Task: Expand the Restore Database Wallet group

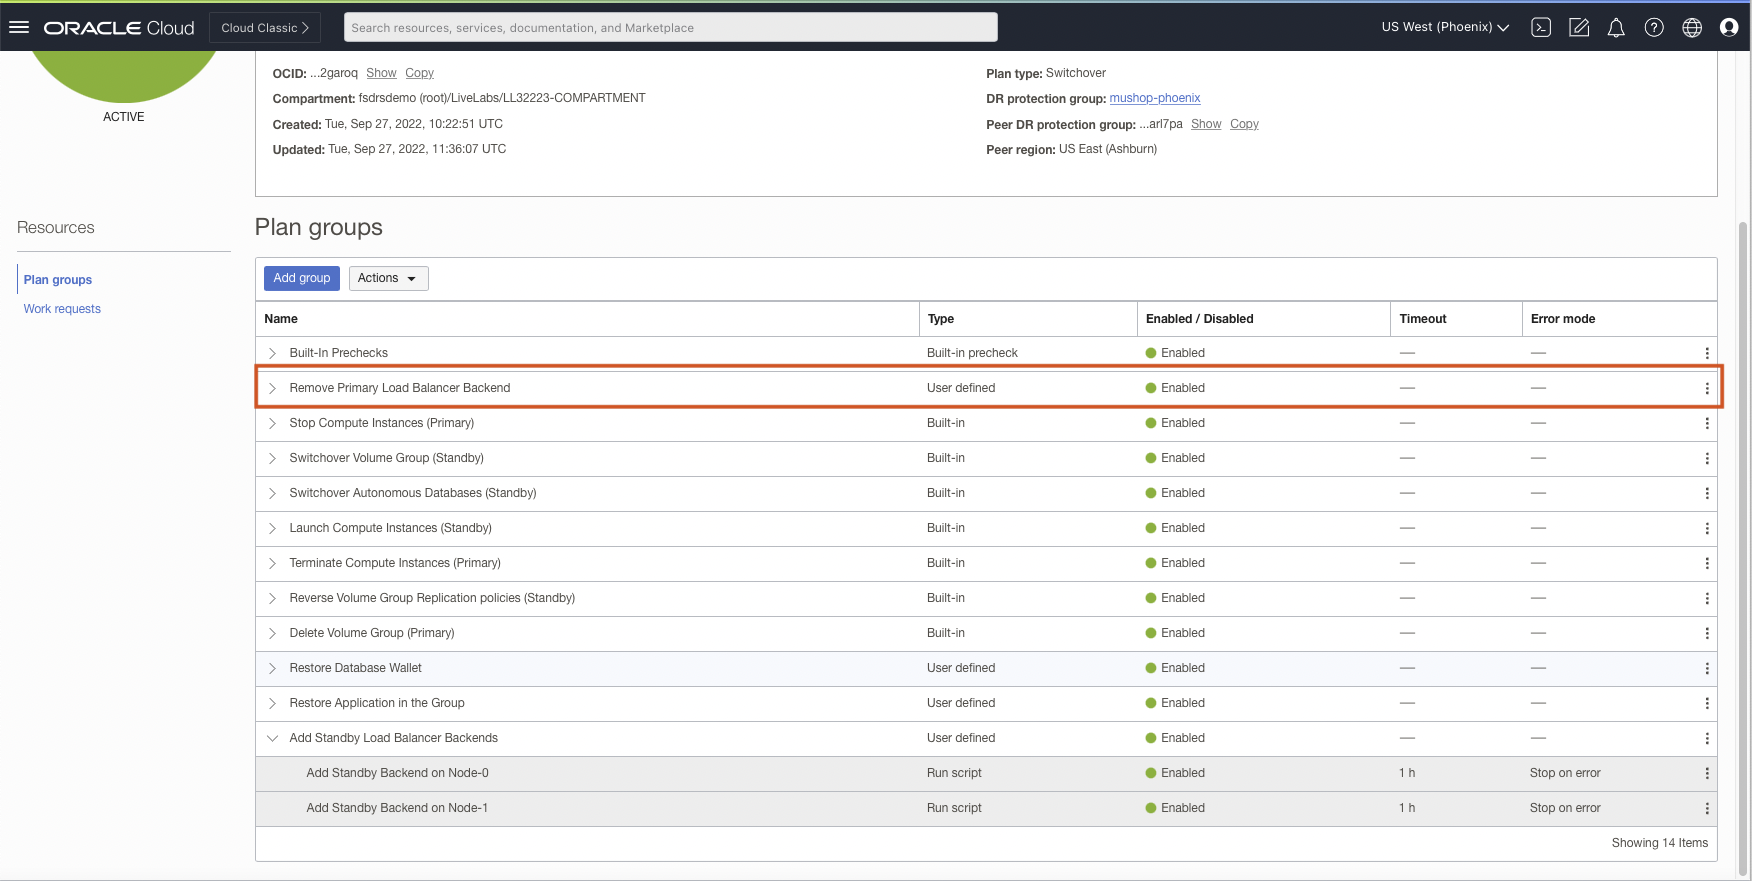Action: point(272,668)
